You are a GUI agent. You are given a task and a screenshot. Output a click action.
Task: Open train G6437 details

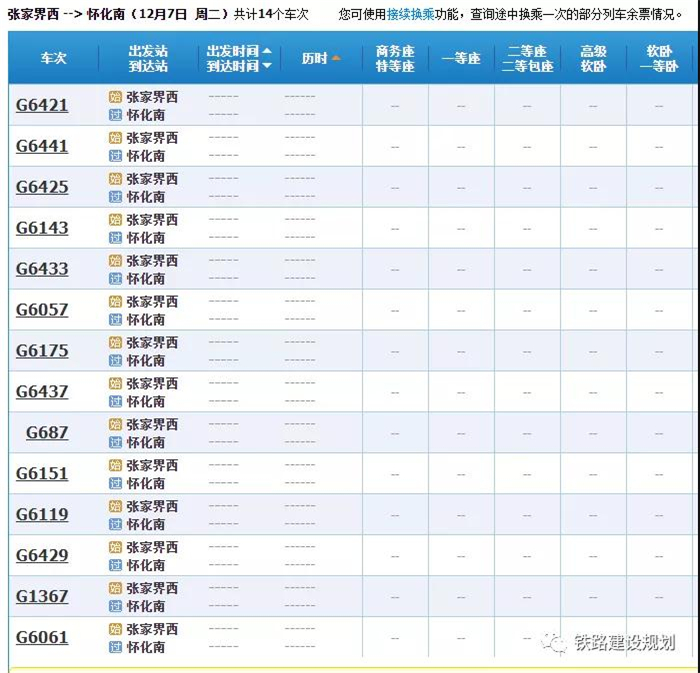42,391
